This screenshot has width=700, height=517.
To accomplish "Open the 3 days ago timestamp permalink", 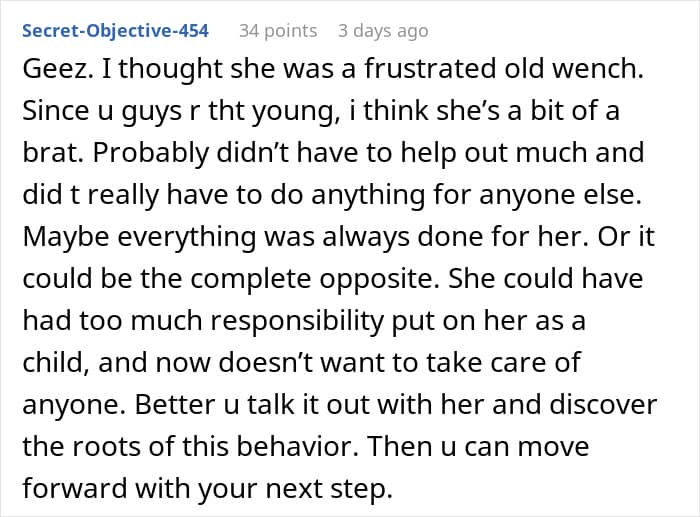I will point(383,31).
